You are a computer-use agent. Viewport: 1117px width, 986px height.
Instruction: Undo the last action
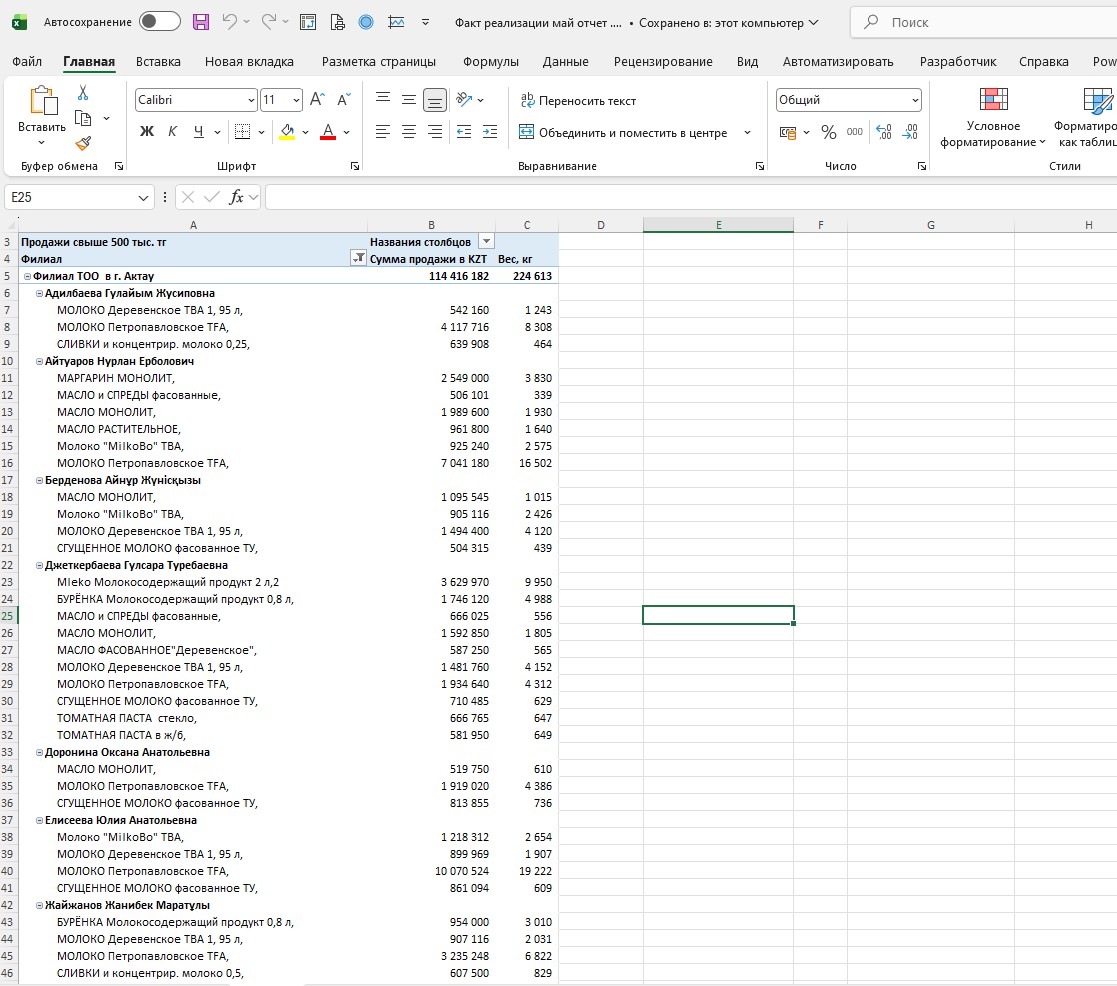tap(229, 22)
